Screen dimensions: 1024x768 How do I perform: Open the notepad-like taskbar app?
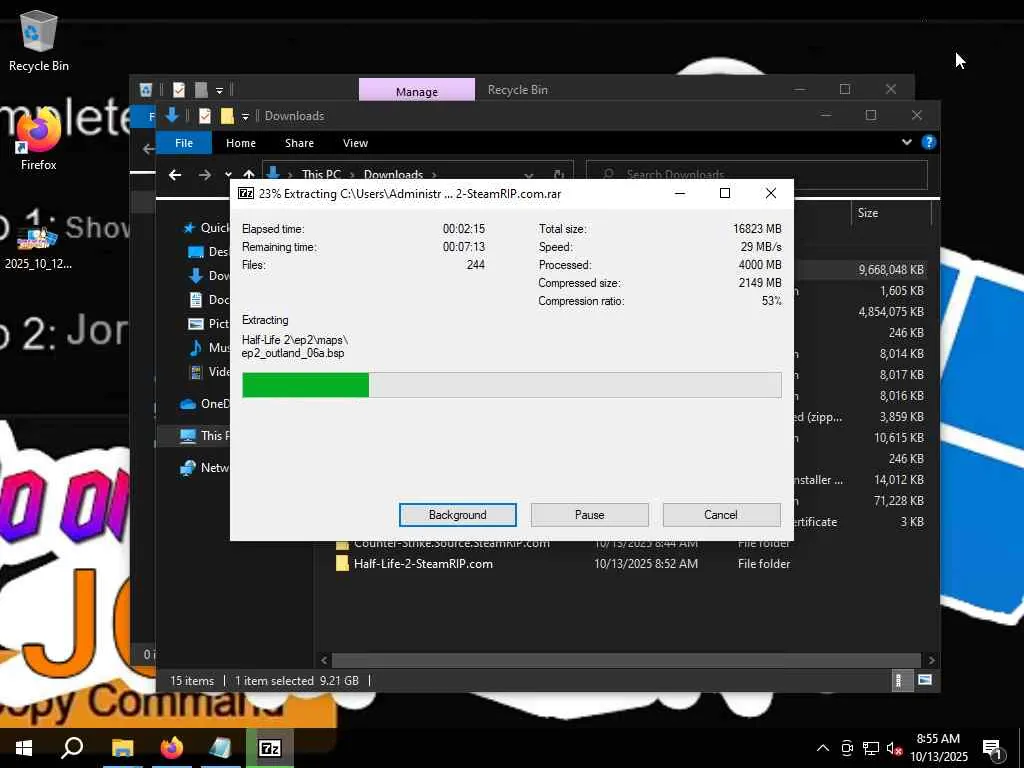click(x=221, y=748)
